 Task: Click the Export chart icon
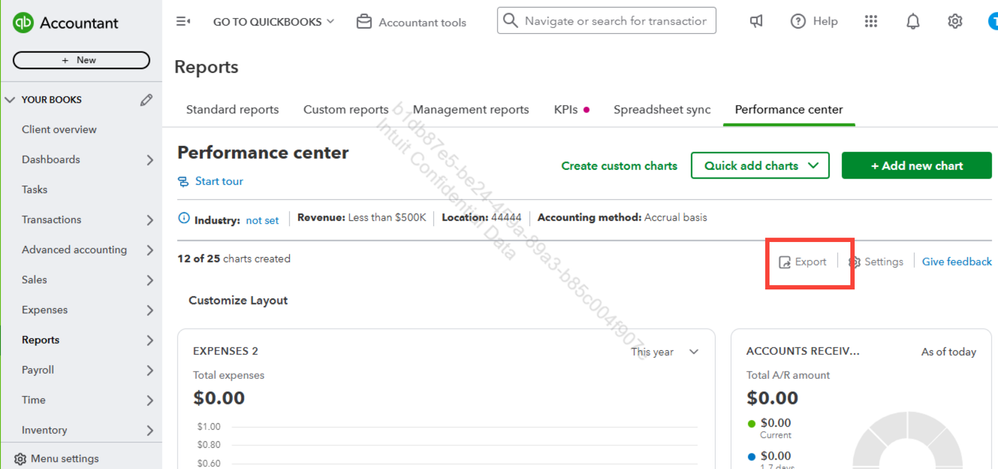[x=785, y=262]
